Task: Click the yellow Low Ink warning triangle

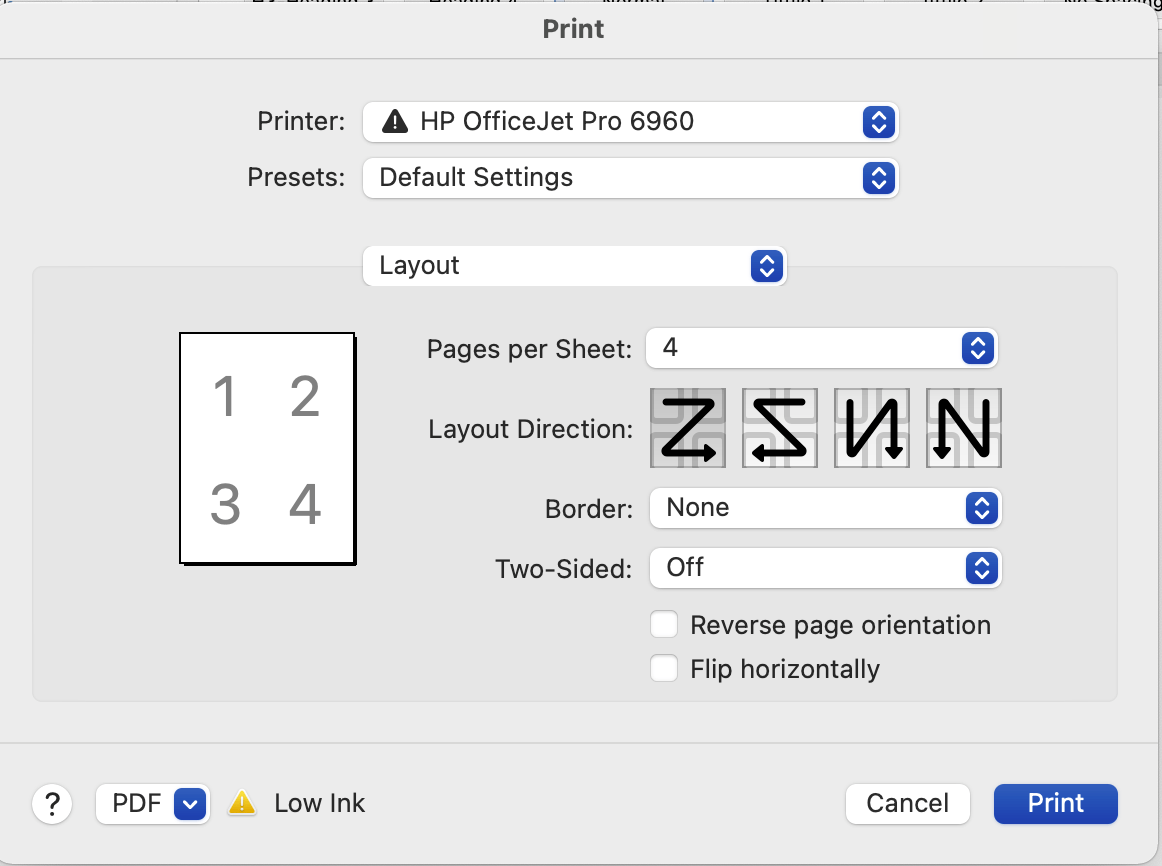Action: (x=242, y=803)
